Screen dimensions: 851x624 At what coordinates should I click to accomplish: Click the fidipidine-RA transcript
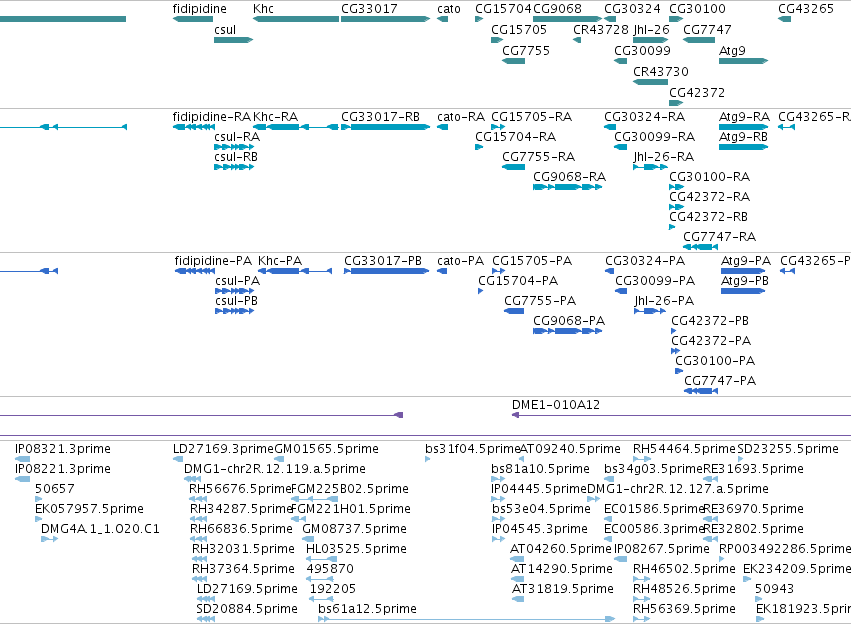(194, 127)
